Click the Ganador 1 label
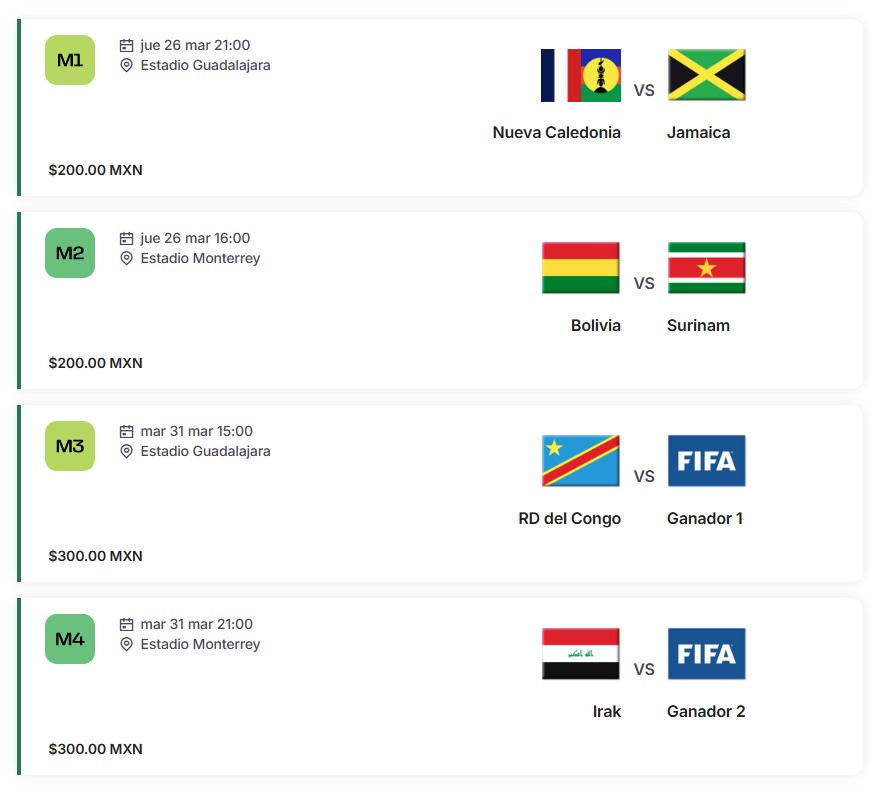Screen dimensions: 871x793 (706, 518)
